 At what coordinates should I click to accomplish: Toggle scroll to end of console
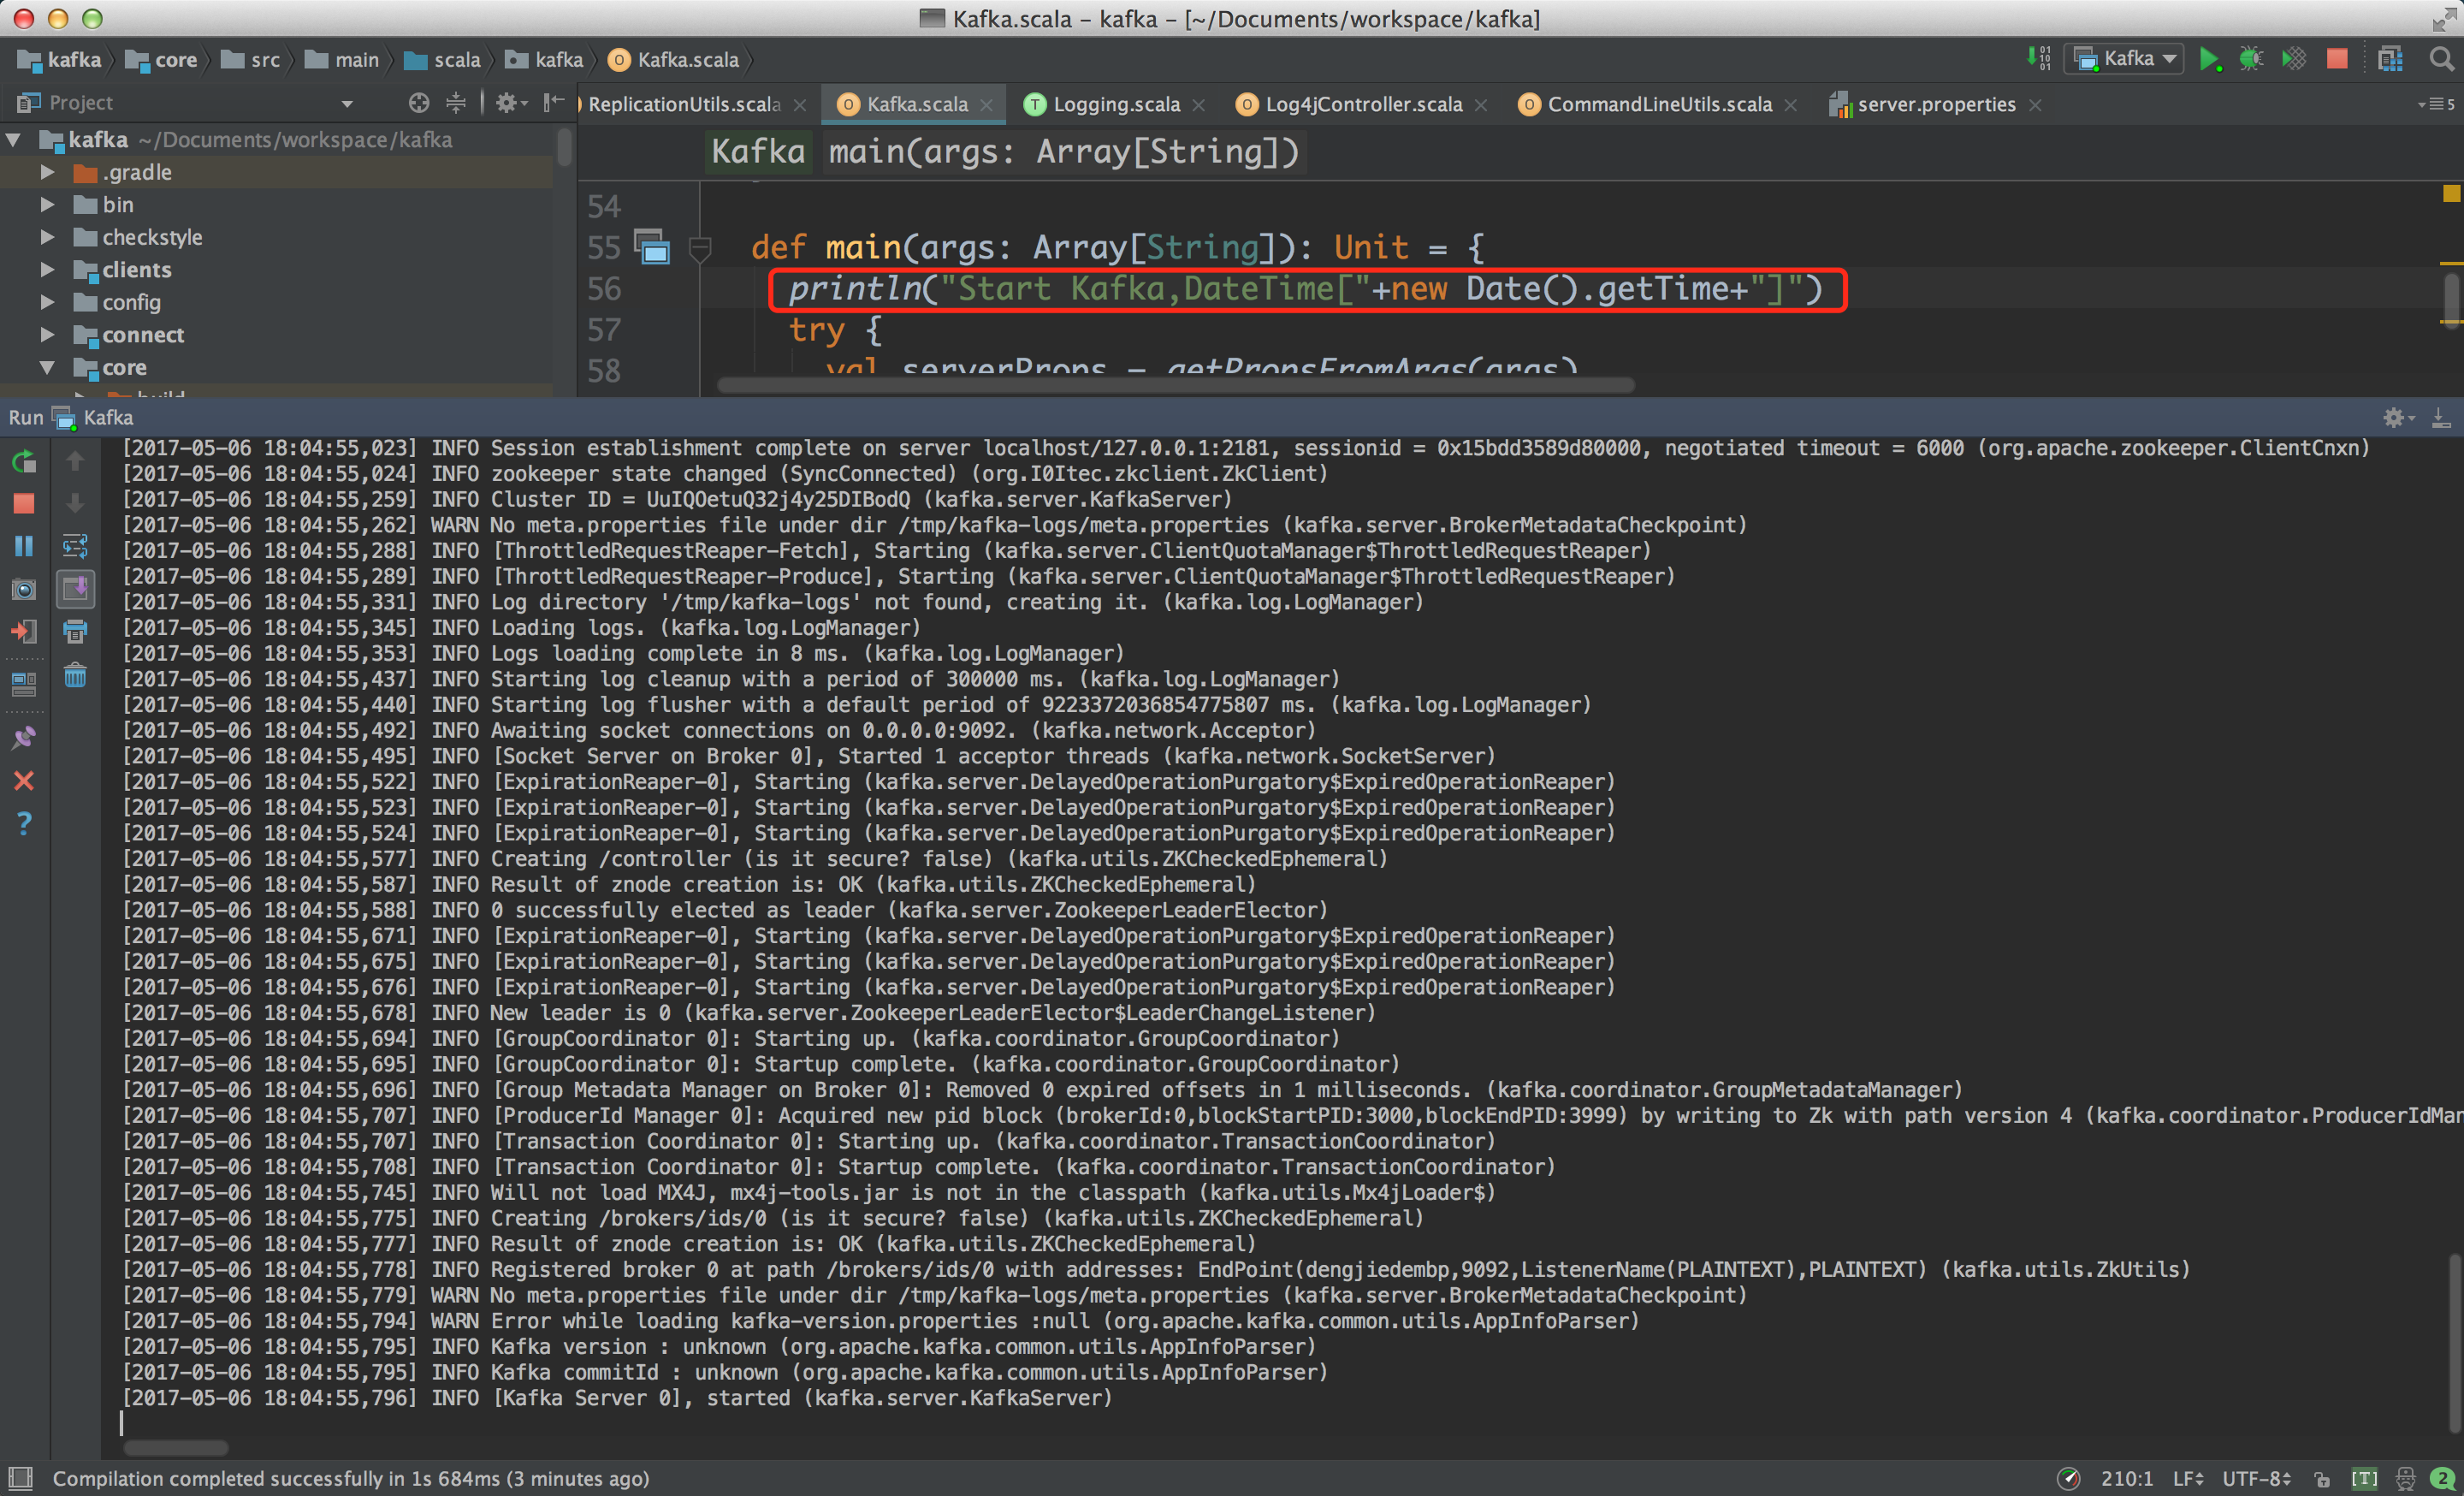coord(75,589)
